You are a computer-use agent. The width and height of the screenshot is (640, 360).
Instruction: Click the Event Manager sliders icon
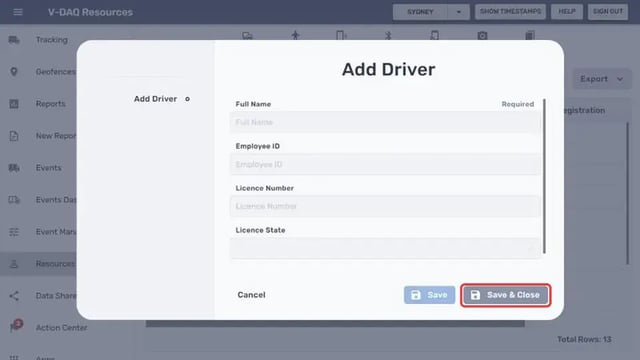(14, 232)
